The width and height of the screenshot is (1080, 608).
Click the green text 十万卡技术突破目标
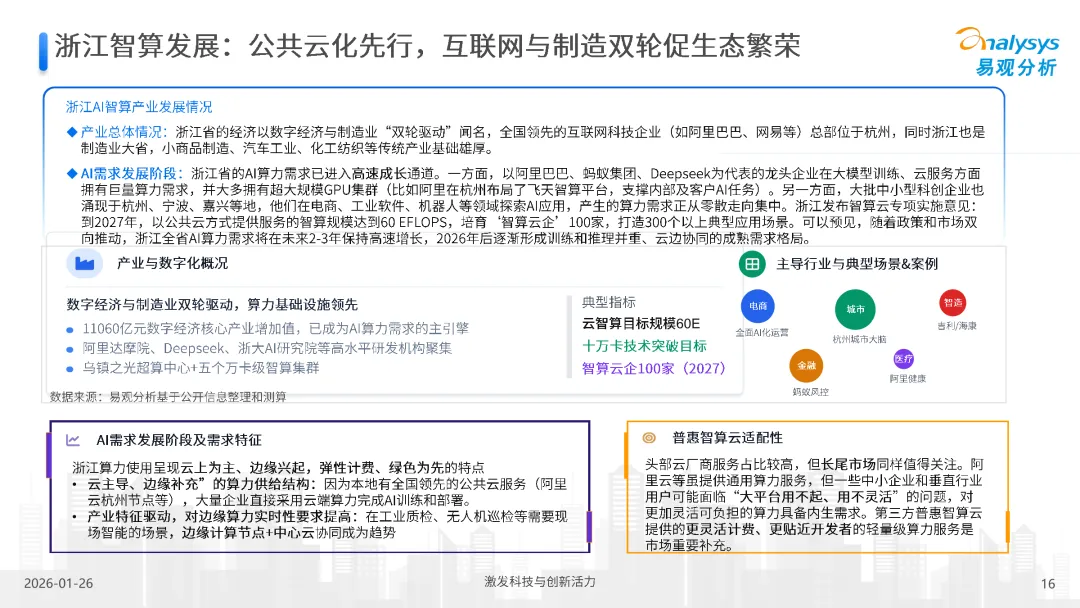tap(644, 346)
